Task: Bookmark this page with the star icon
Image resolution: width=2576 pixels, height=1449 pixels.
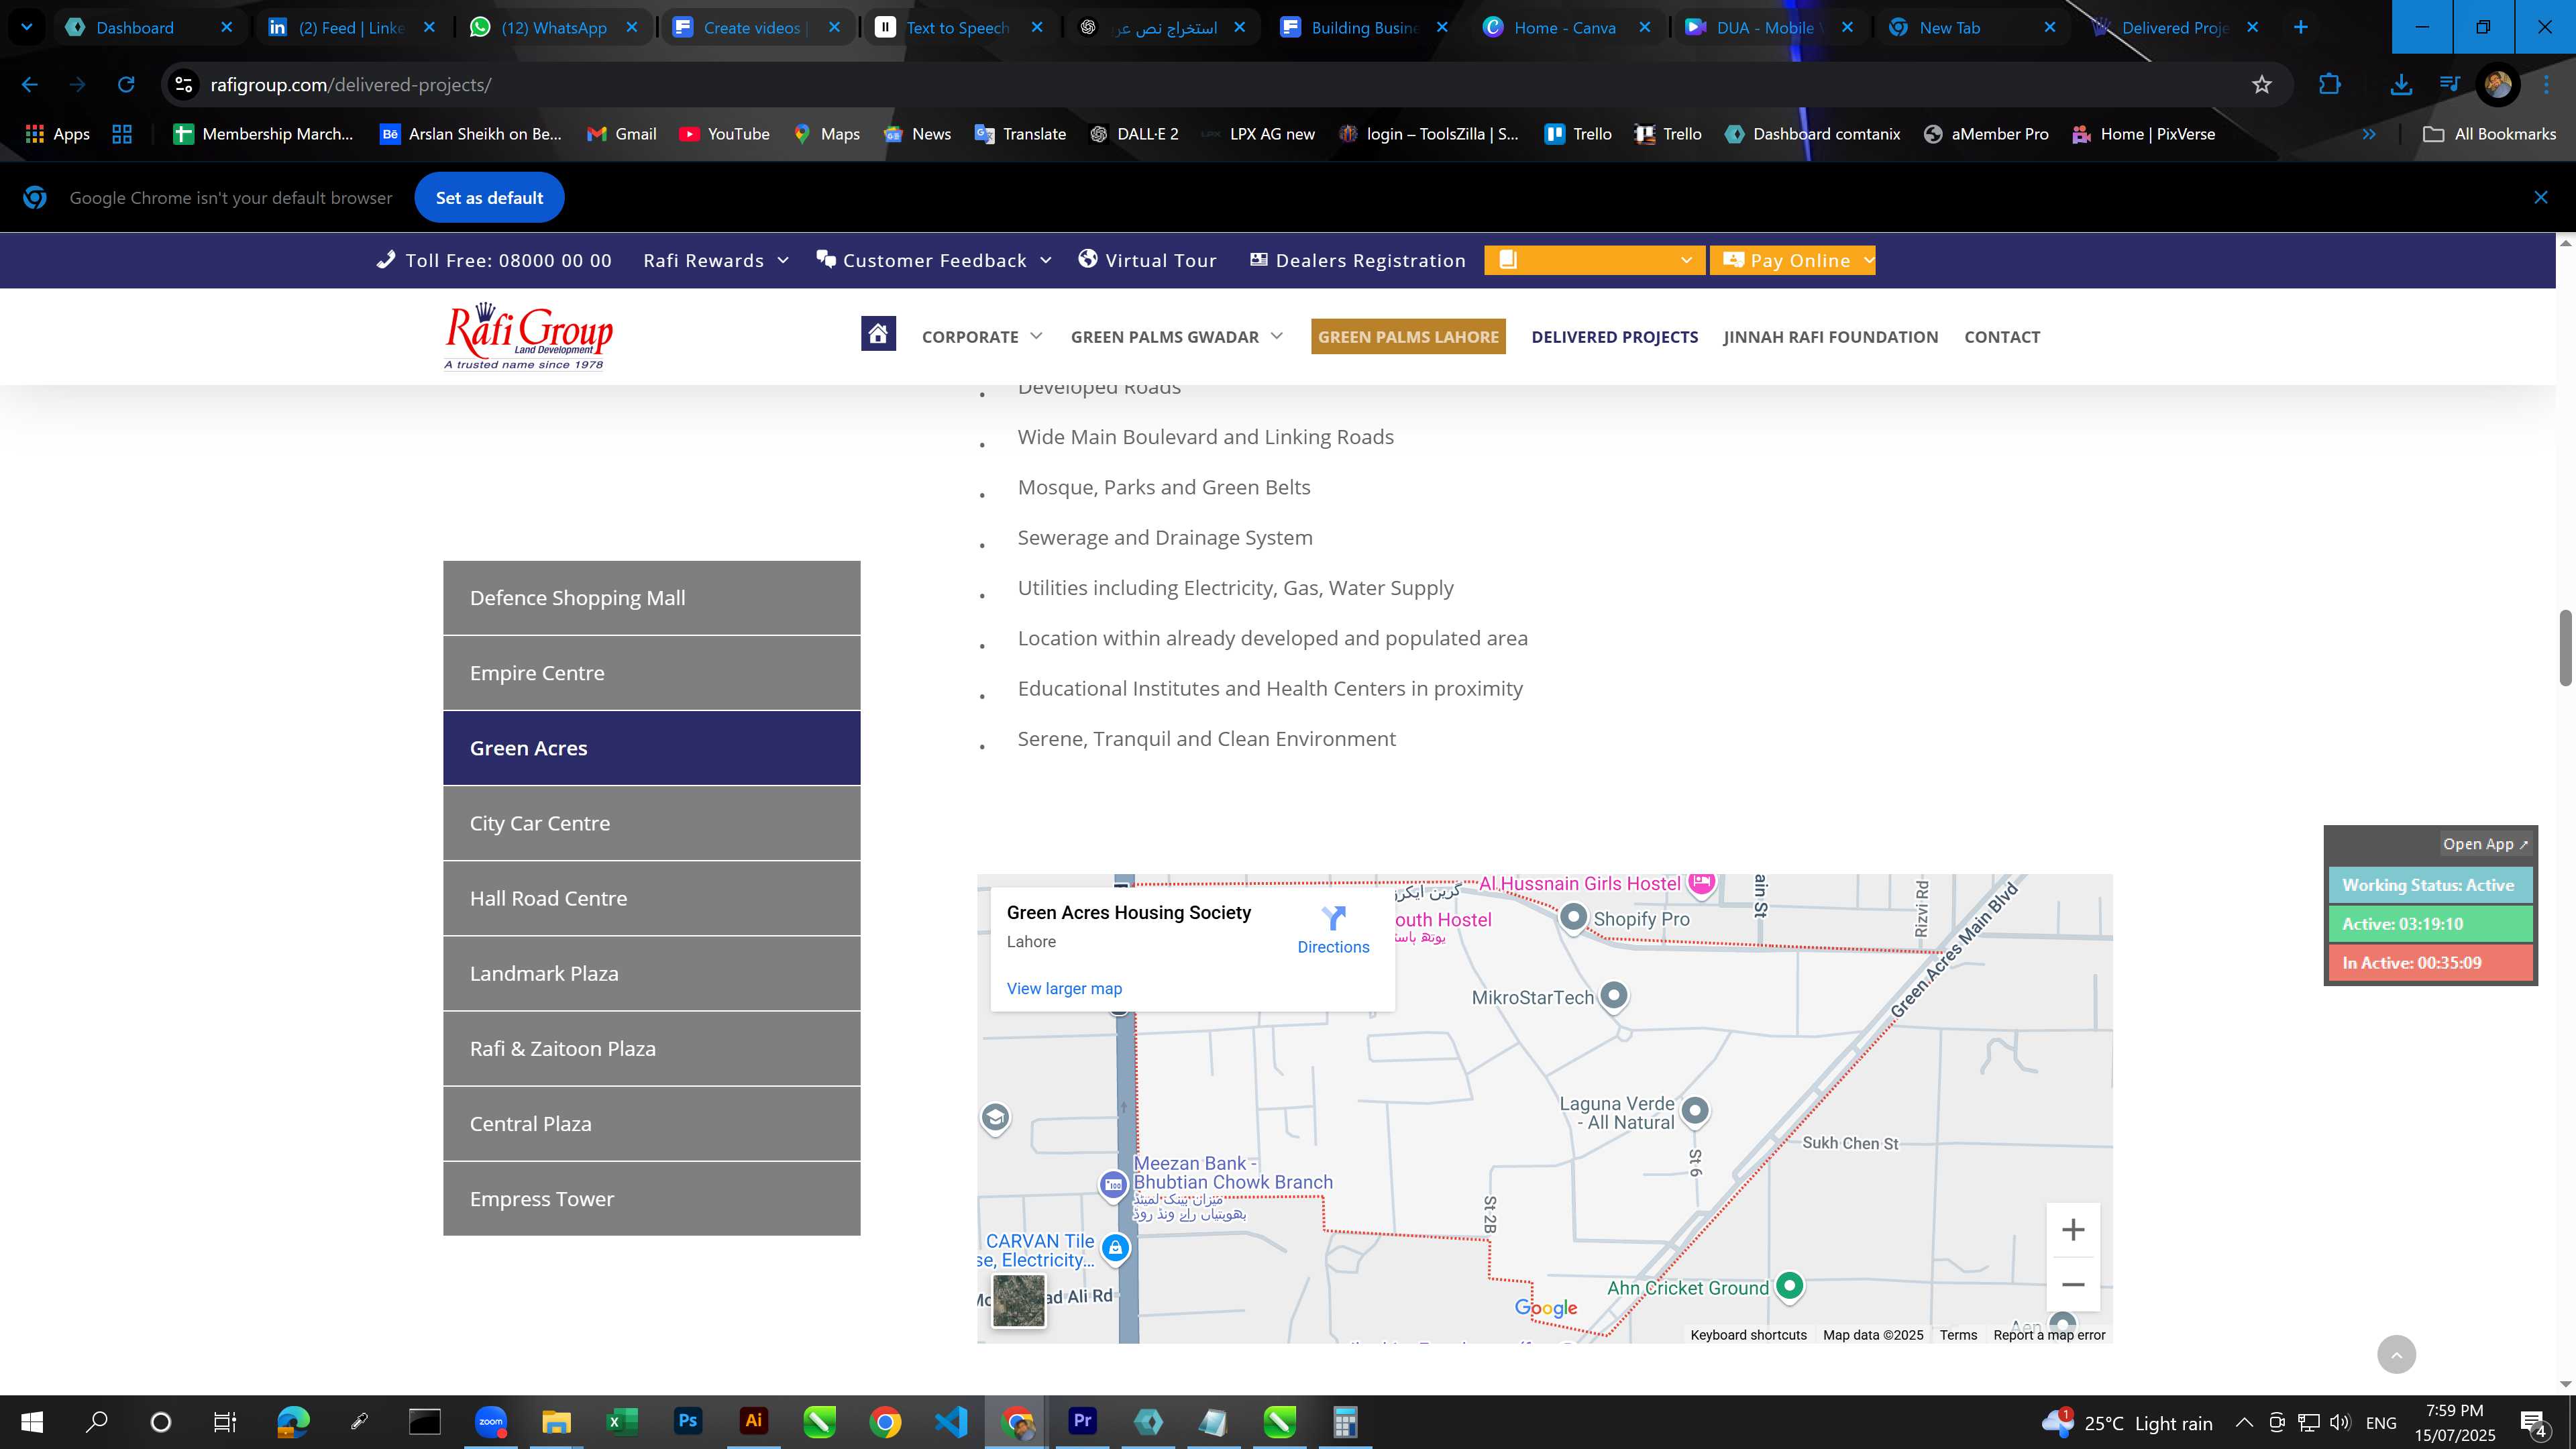Action: click(2262, 85)
